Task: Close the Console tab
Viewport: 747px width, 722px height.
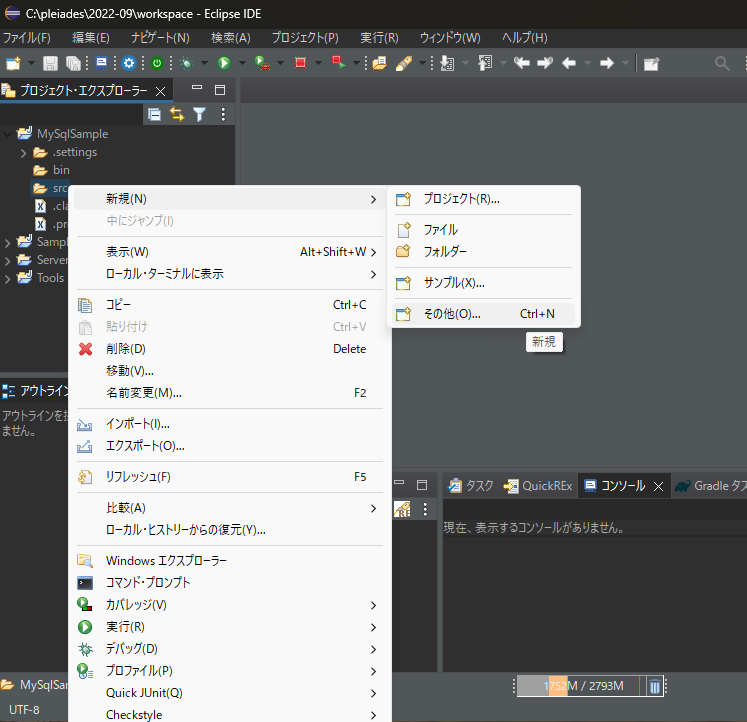Action: (x=658, y=486)
